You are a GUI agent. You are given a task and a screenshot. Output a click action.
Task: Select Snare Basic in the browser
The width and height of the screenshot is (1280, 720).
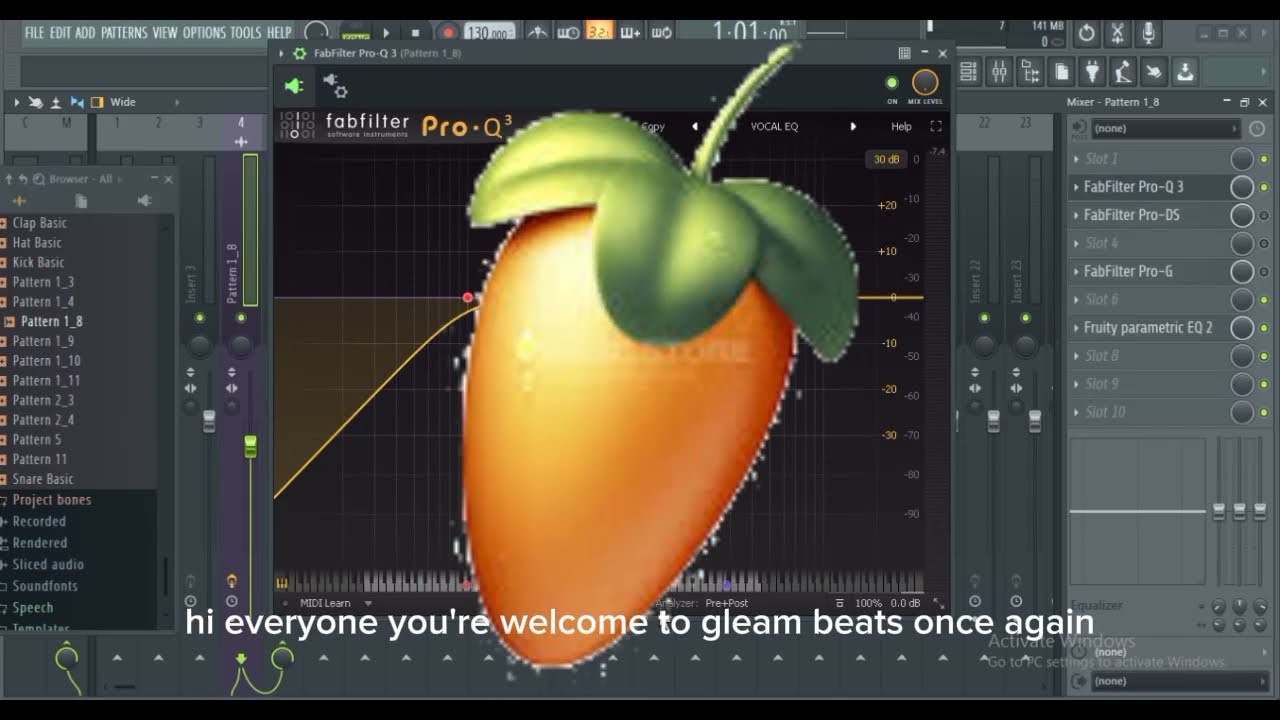tap(43, 479)
